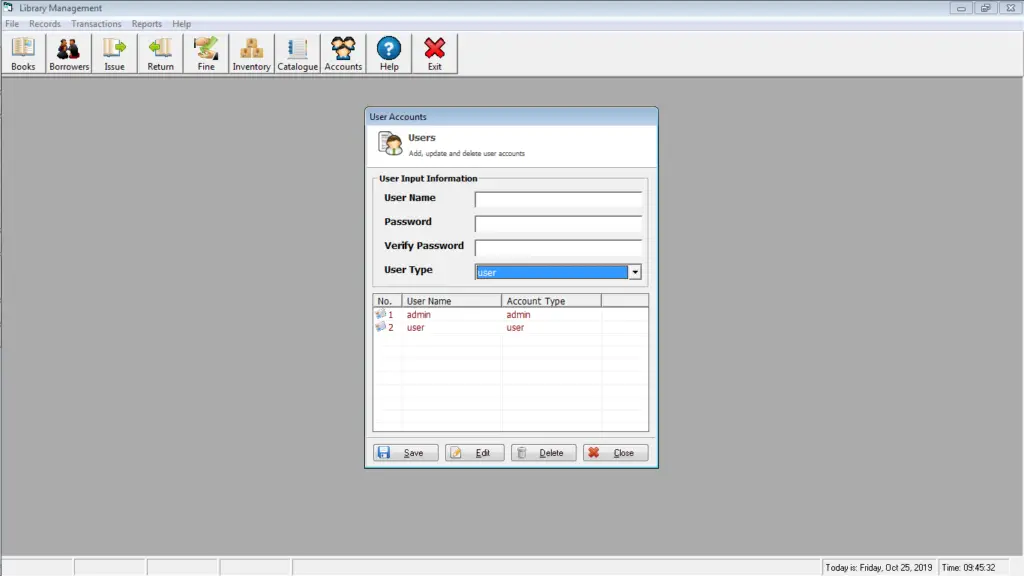Click the Return book icon
This screenshot has height=576, width=1024.
point(159,52)
